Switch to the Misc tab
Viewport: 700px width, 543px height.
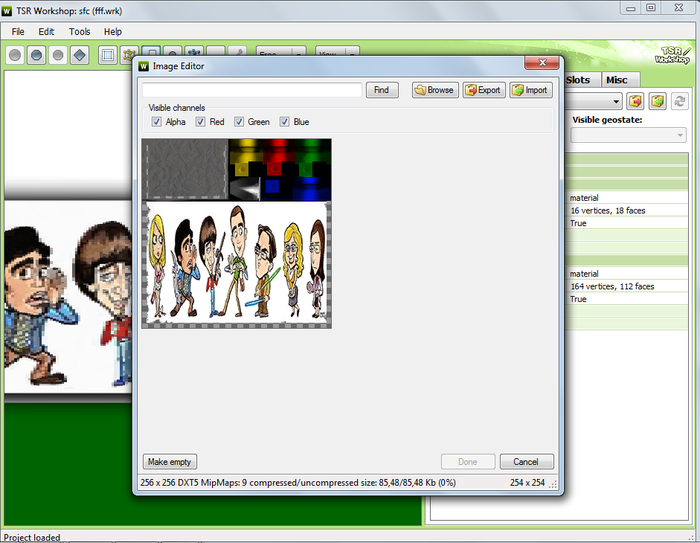[x=617, y=80]
